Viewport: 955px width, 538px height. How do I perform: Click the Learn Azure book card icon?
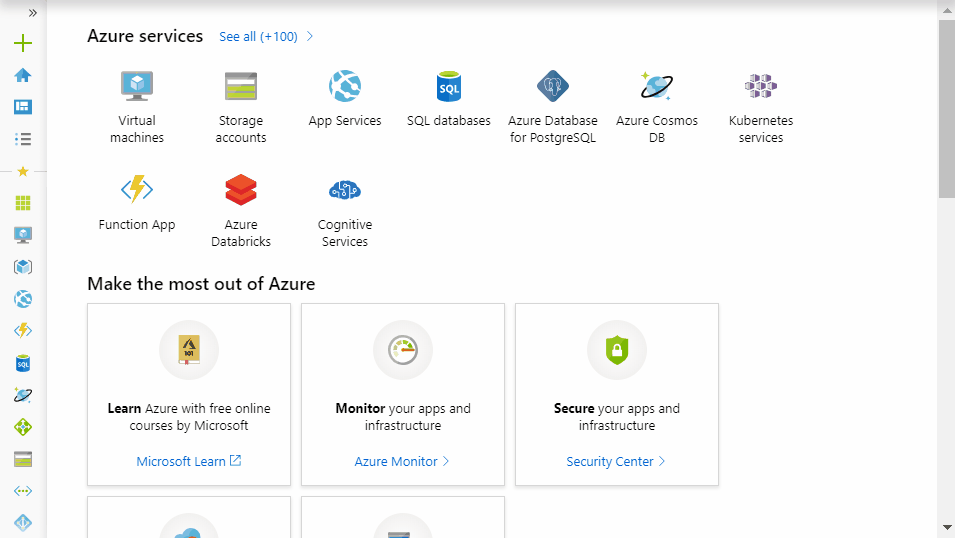pyautogui.click(x=189, y=350)
